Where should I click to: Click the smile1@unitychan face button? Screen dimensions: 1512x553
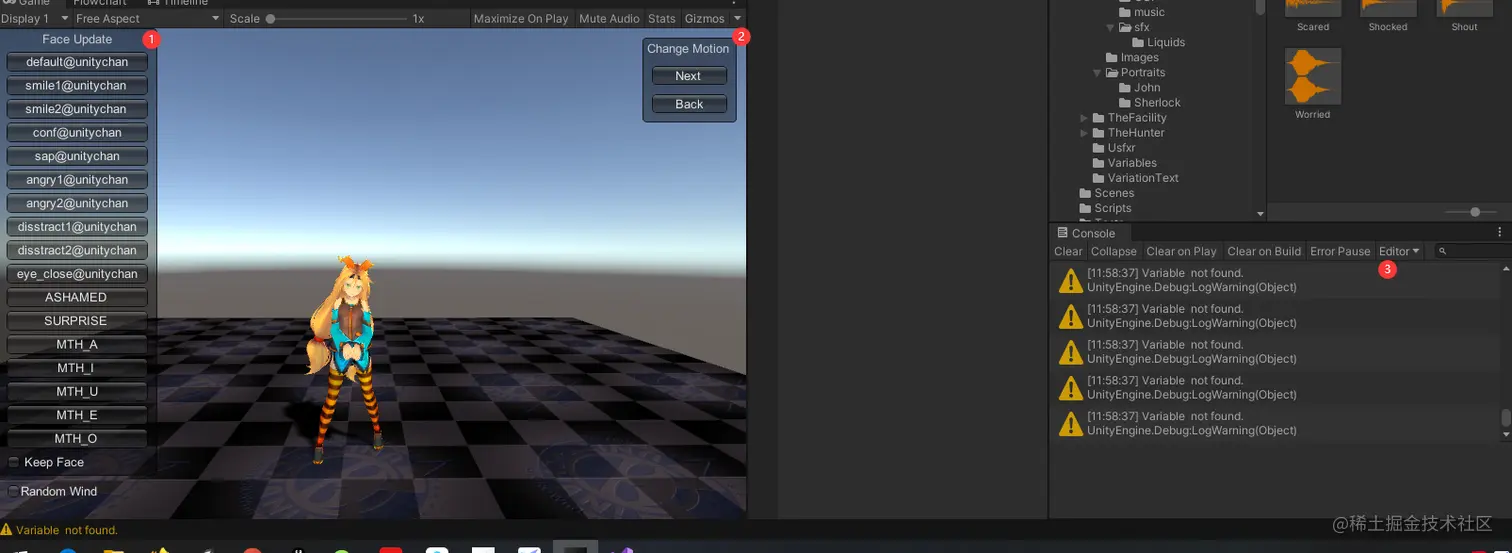(77, 85)
